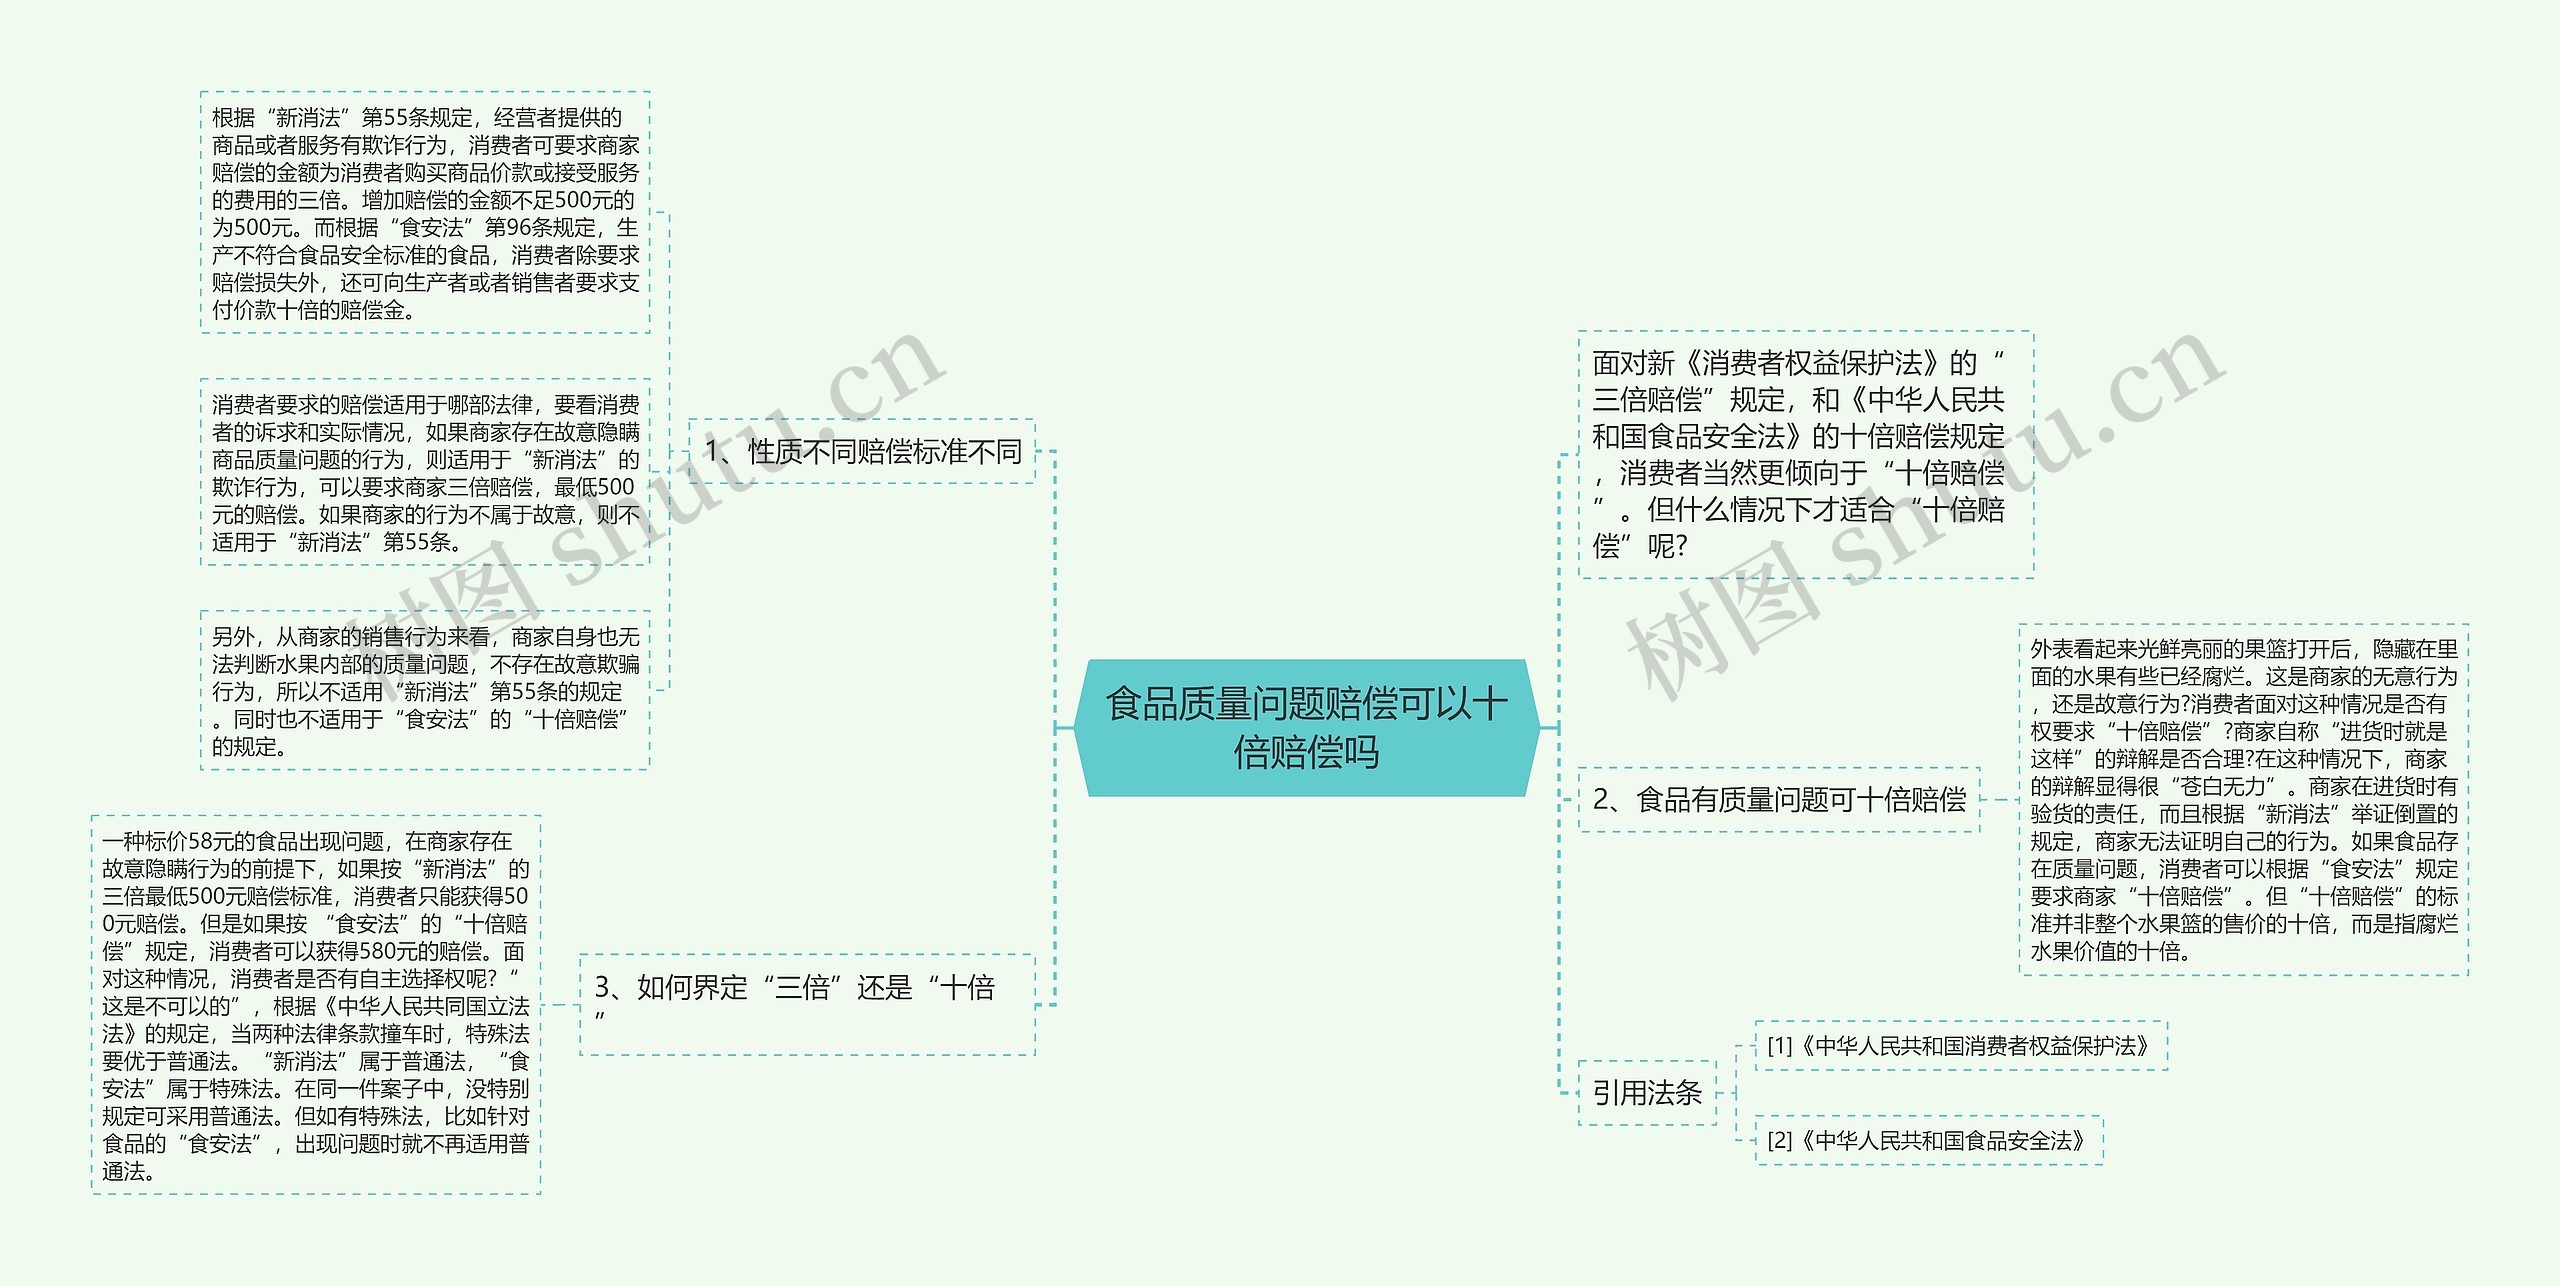
Task: Click the connector right of 2、食品有质量问题 node
Action: (1999, 799)
